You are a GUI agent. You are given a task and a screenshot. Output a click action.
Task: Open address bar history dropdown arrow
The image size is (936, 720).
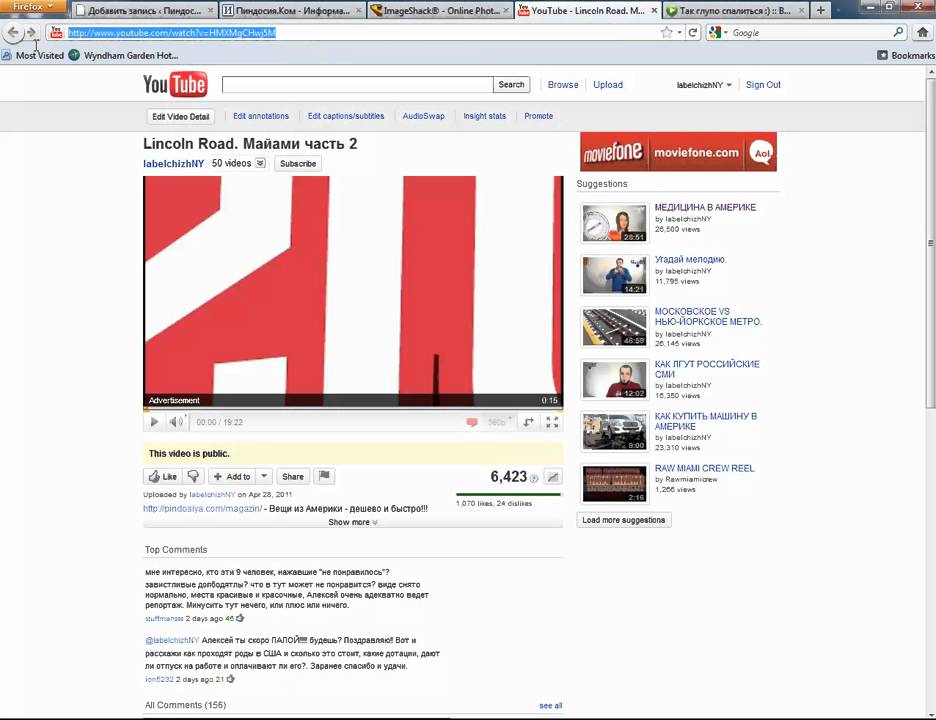pos(679,33)
